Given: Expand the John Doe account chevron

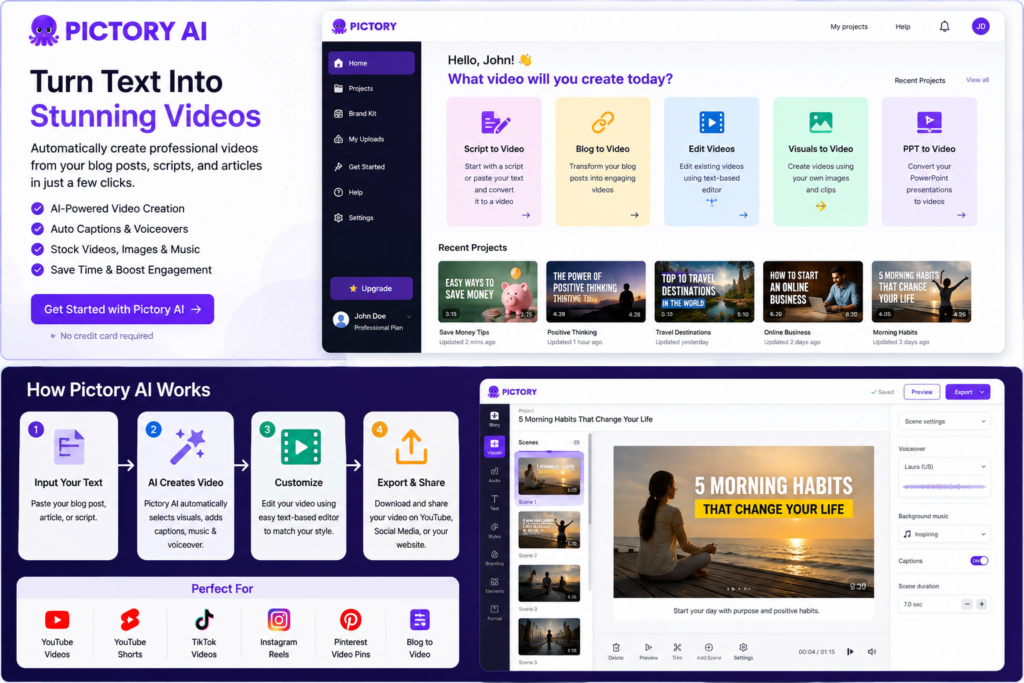Looking at the screenshot, I should [409, 317].
